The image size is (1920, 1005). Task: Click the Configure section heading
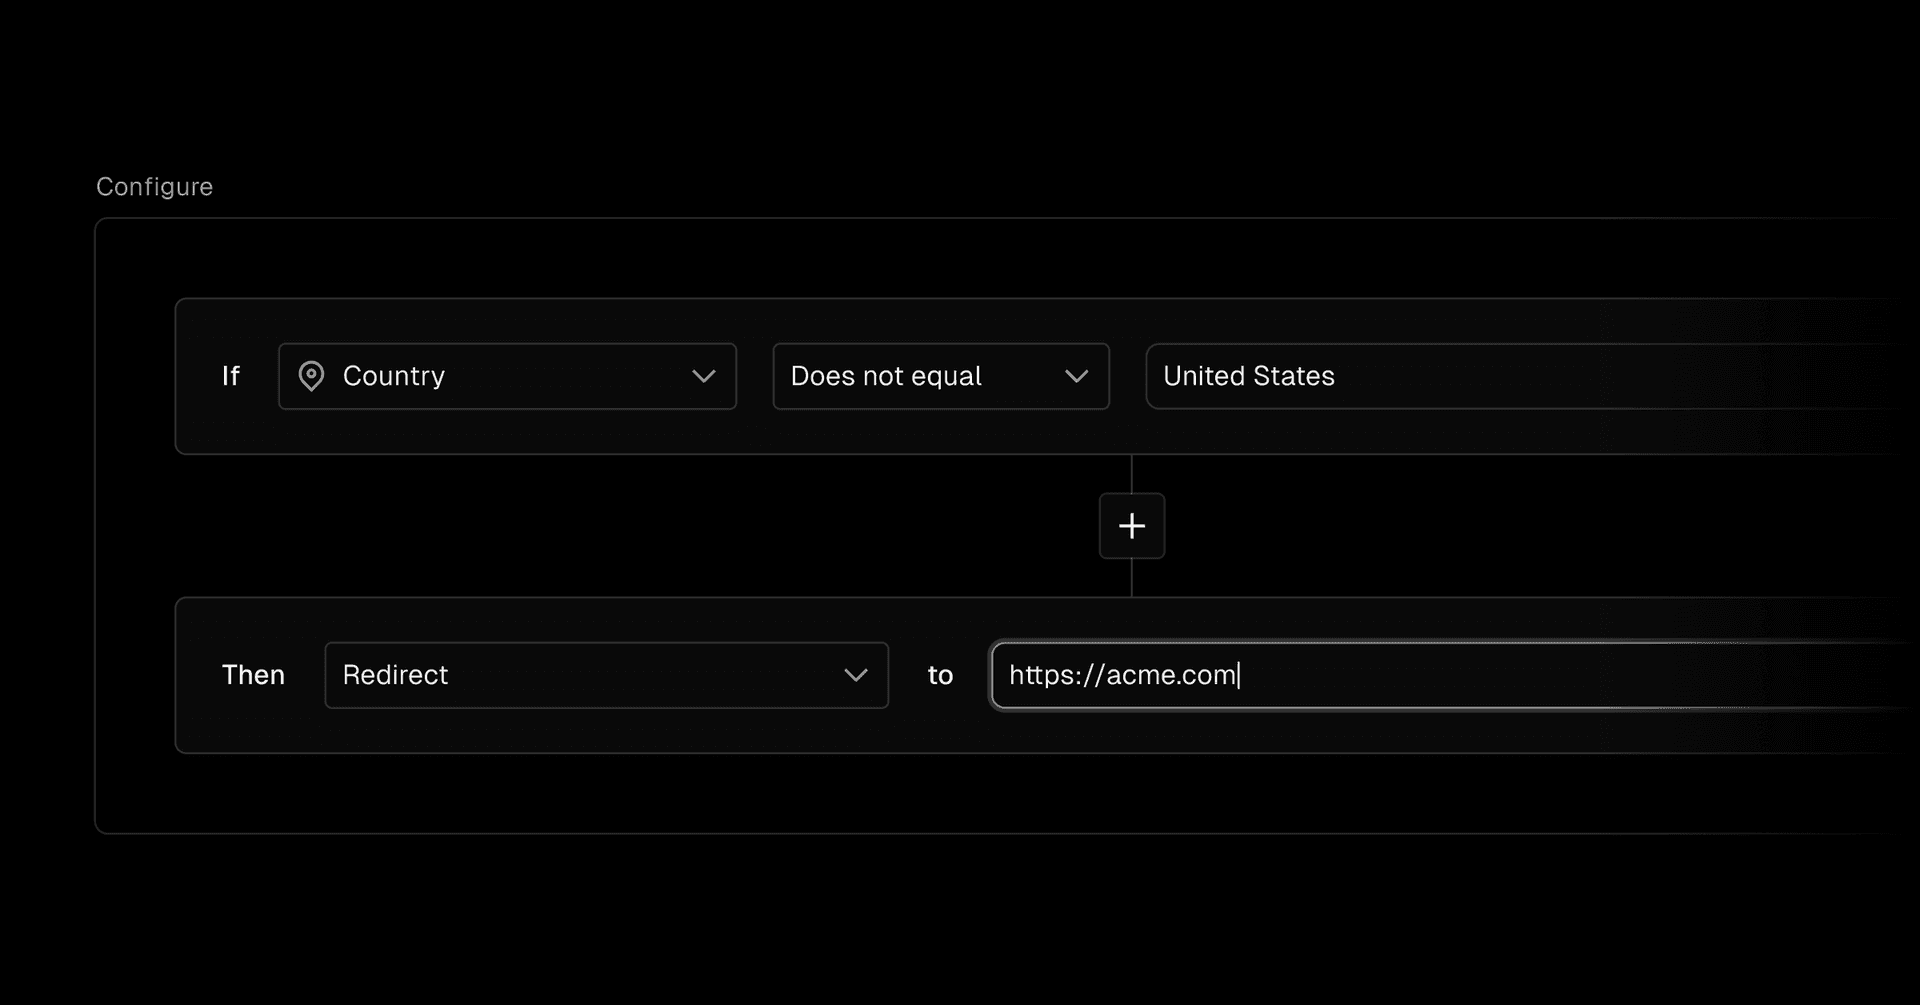click(154, 187)
